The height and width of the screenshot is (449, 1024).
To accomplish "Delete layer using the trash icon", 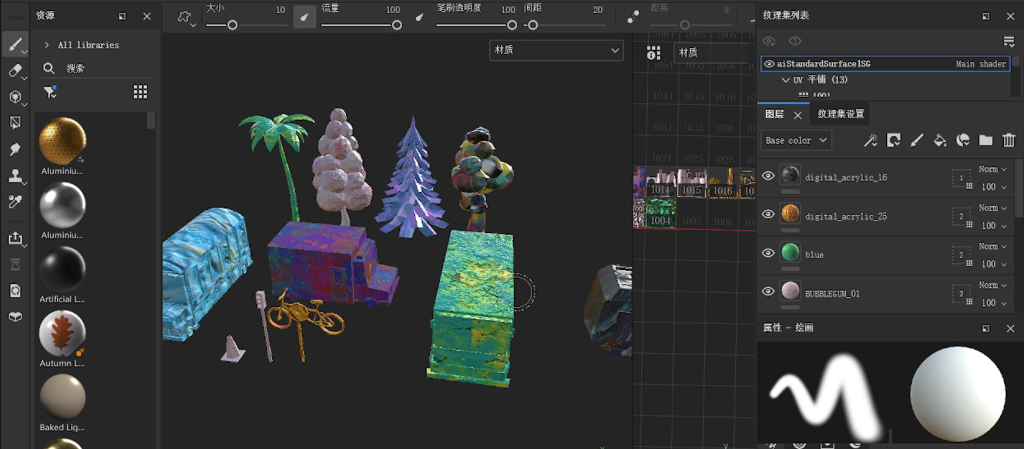I will [x=1008, y=141].
